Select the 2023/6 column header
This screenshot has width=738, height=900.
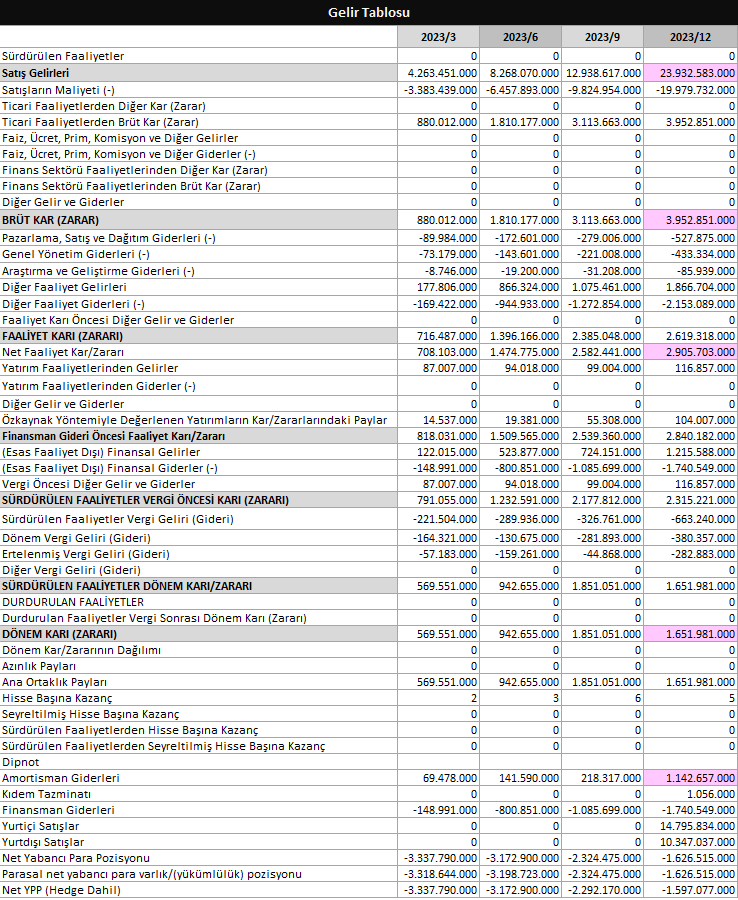[521, 37]
